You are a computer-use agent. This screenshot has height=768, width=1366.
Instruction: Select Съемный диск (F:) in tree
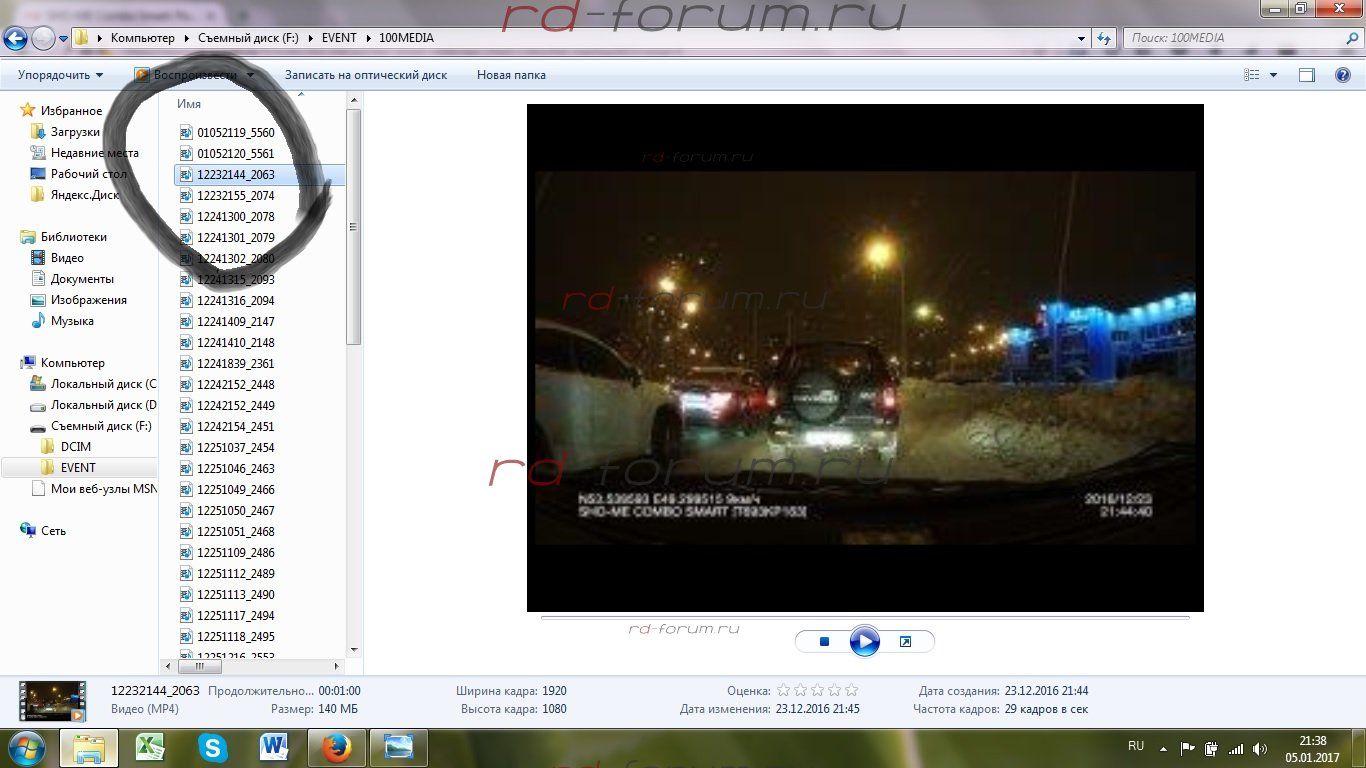pyautogui.click(x=101, y=426)
